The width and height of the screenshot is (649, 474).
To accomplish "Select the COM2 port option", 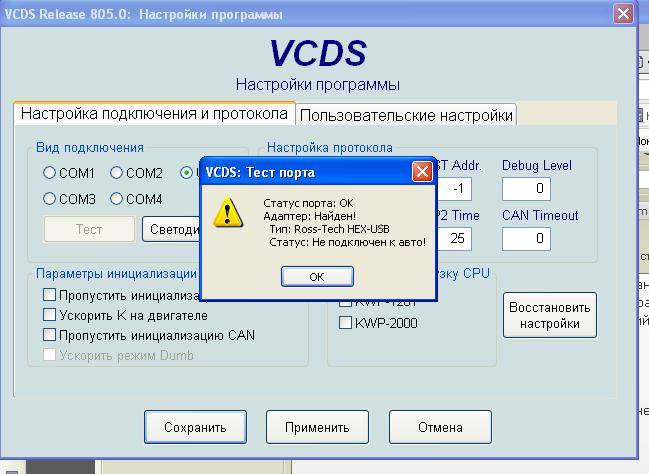I will (x=117, y=173).
